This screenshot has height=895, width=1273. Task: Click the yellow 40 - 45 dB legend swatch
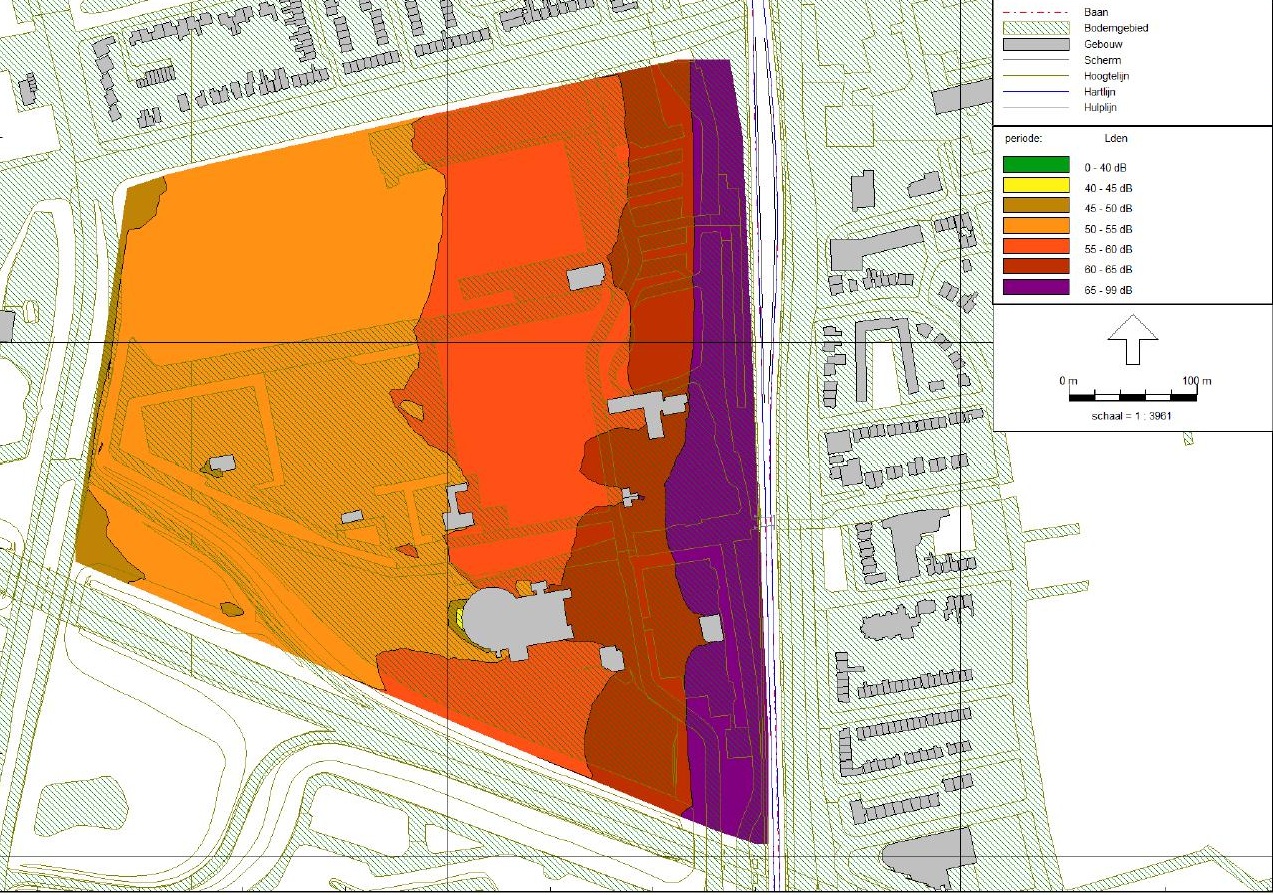tap(1034, 187)
